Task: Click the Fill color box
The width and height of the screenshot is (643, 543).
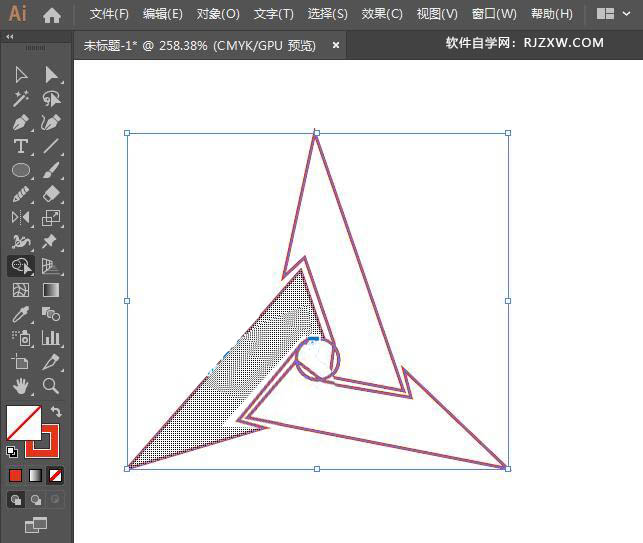Action: (24, 422)
